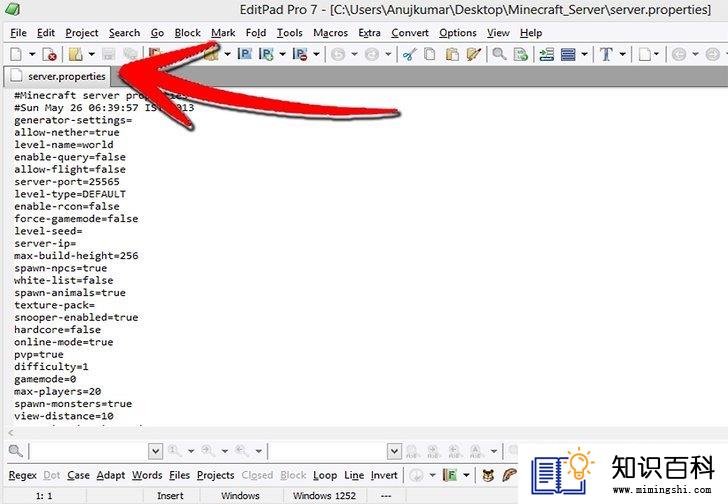Viewport: 728px width, 504px height.
Task: Open the Search menu
Action: 124,33
